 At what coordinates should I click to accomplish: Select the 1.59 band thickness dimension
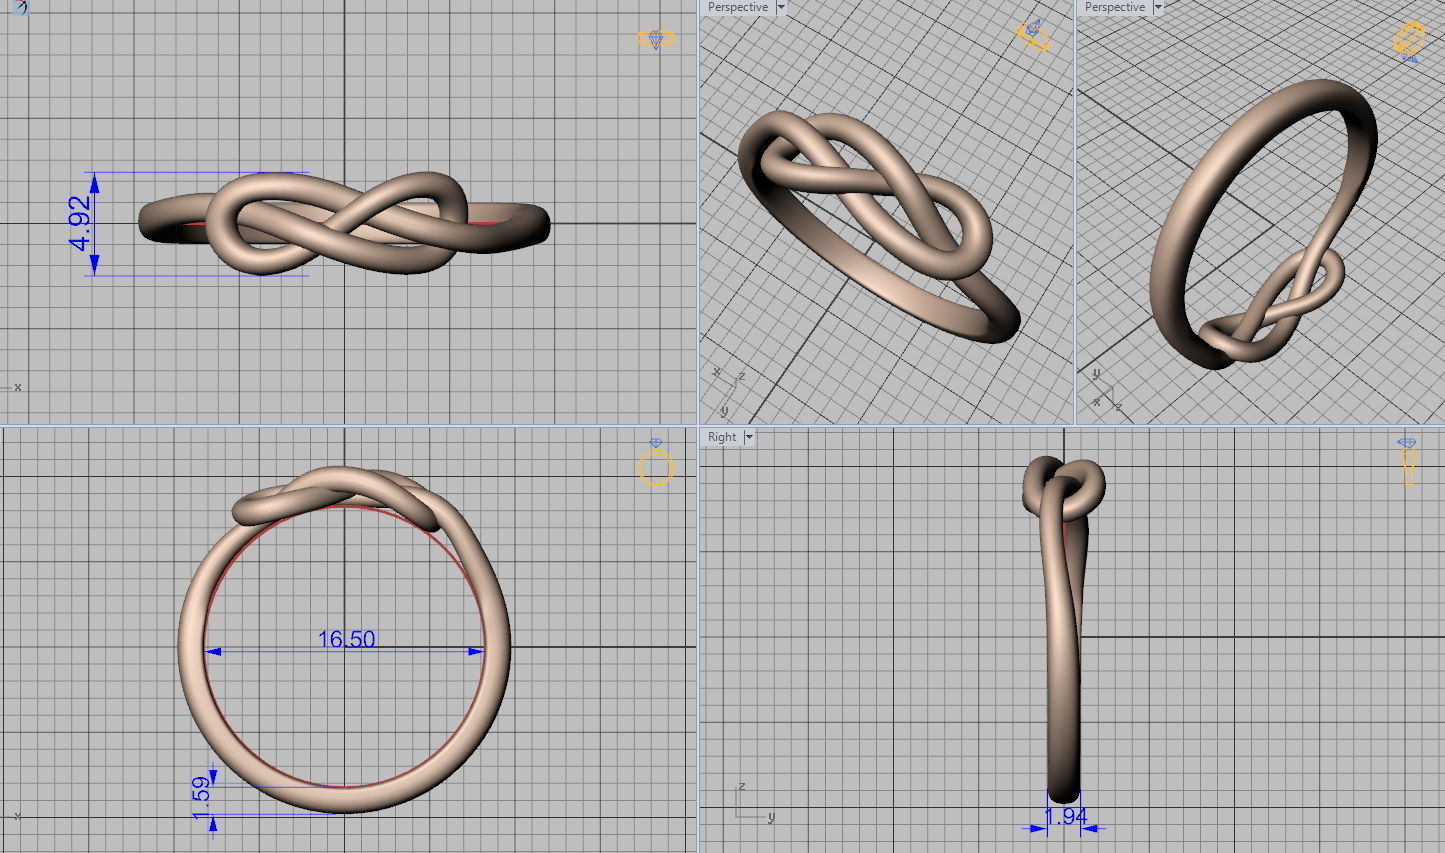coord(200,798)
